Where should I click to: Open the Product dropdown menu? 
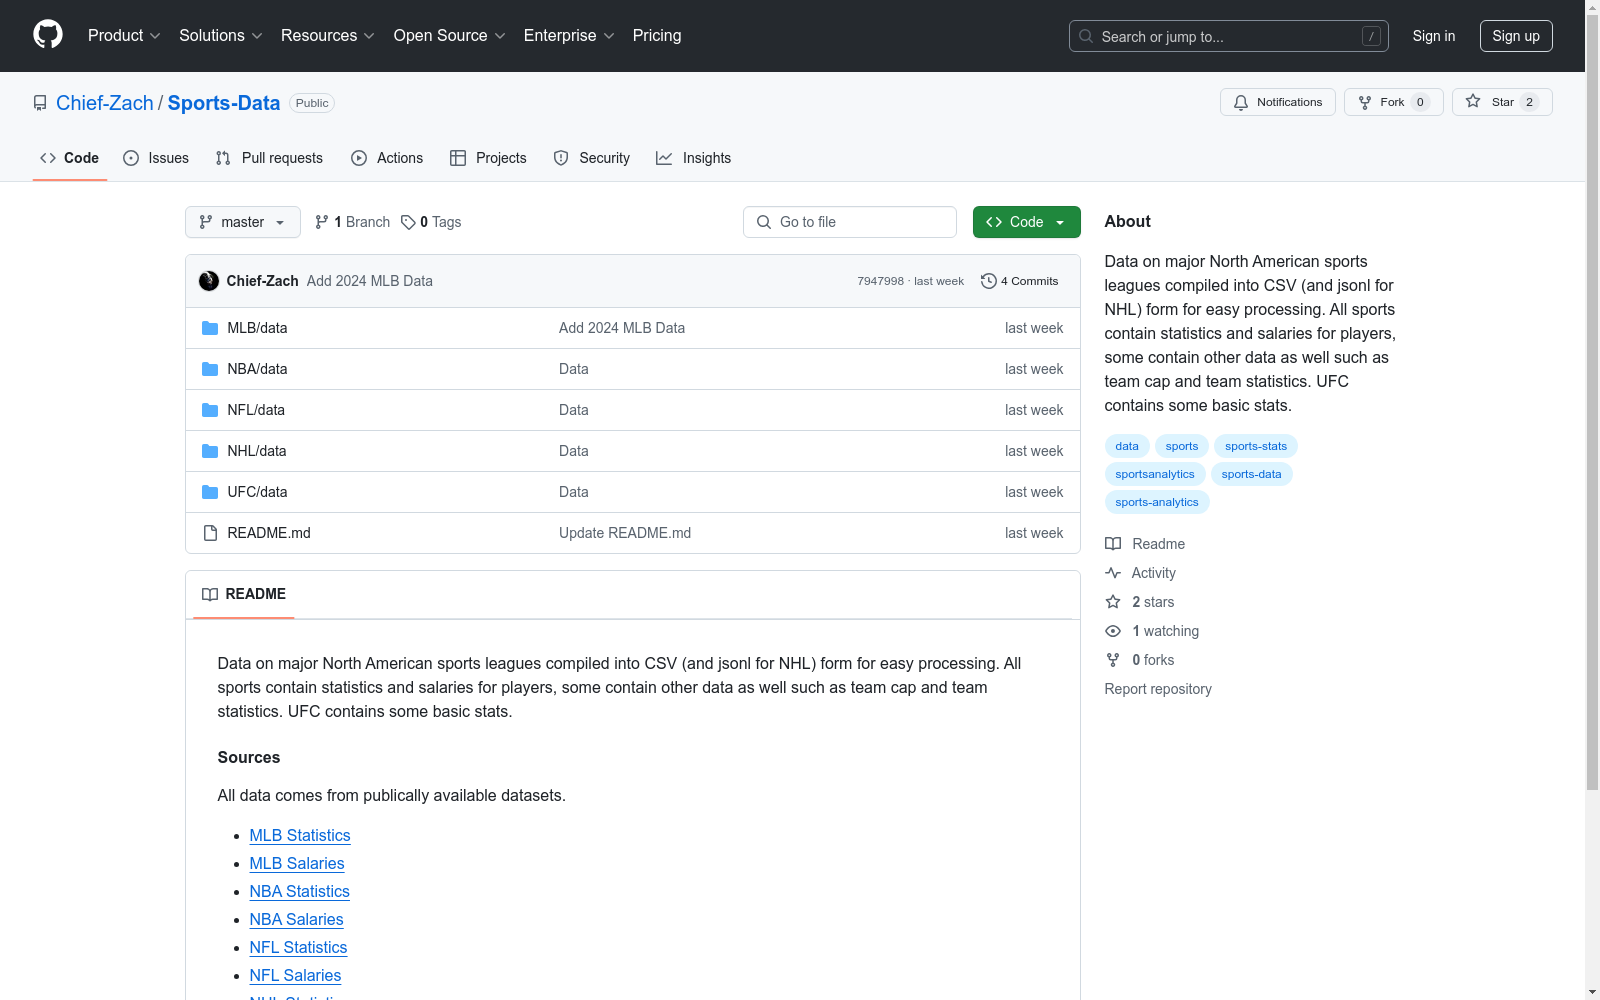tap(124, 36)
